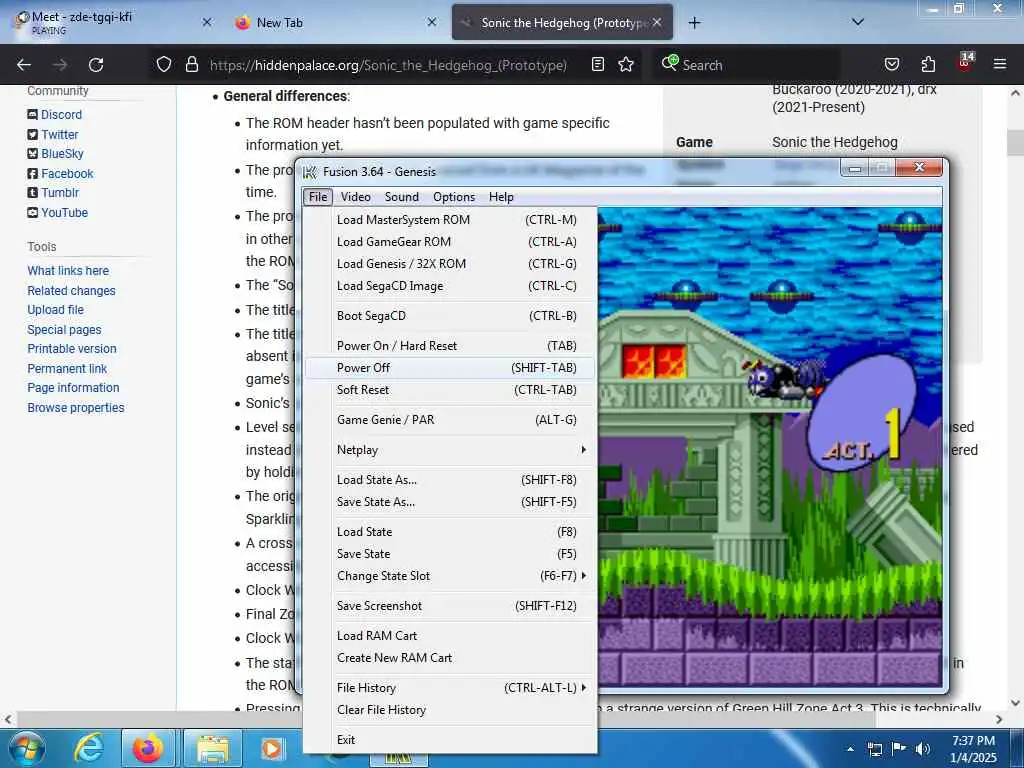Screen dimensions: 1024x768
Task: Close the New Tab tab
Action: point(432,22)
